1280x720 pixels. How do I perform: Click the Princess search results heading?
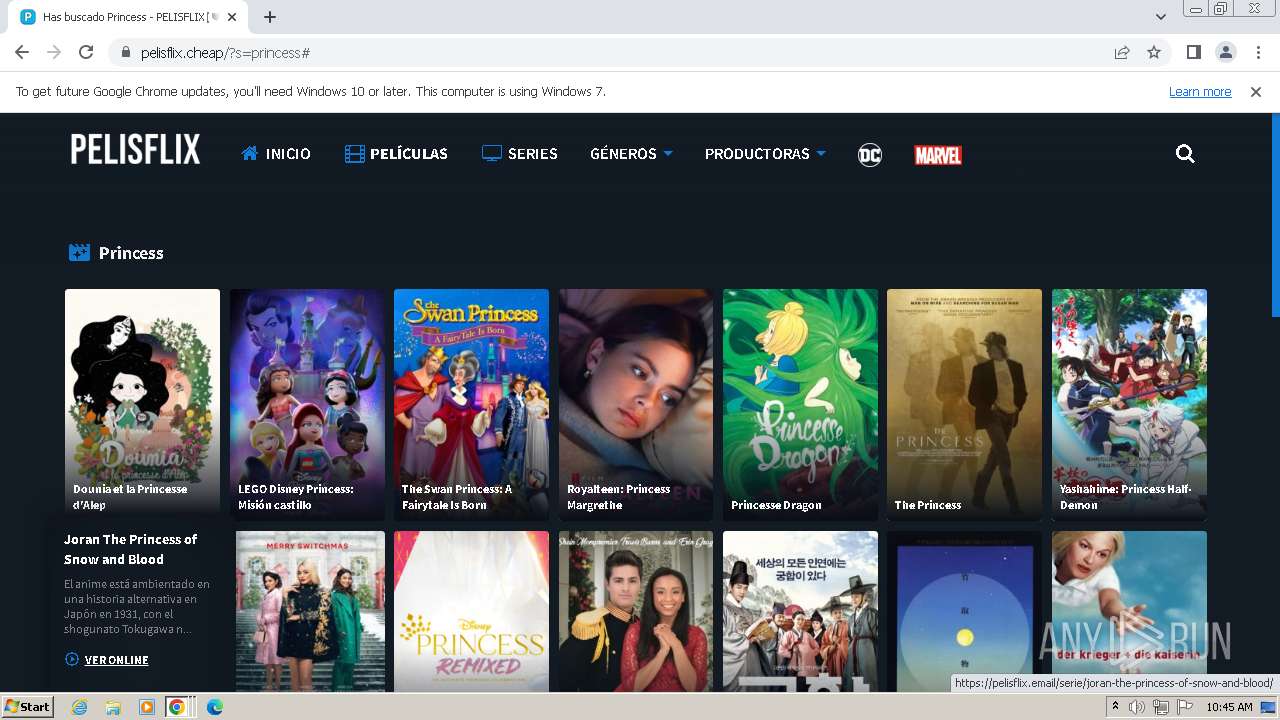(x=131, y=253)
